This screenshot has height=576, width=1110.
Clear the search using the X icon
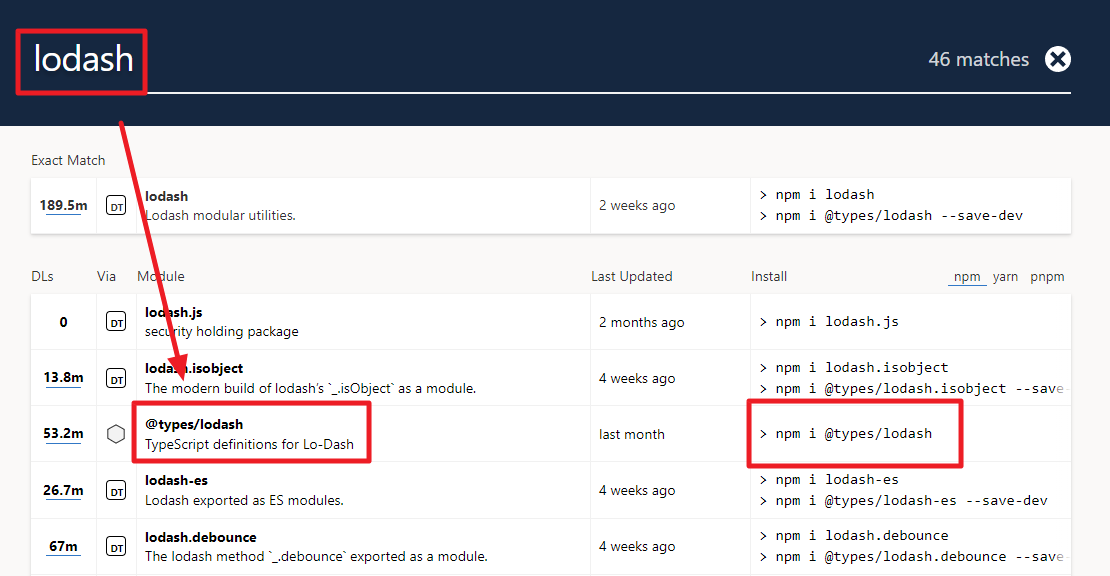tap(1058, 59)
